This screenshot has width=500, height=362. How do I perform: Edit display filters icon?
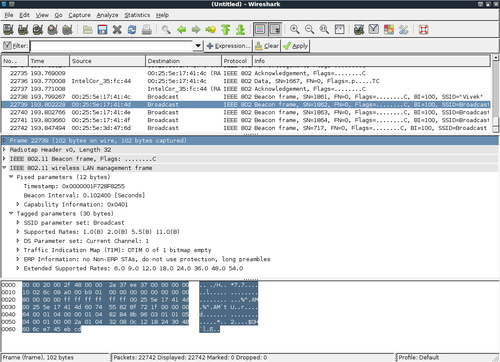click(374, 30)
